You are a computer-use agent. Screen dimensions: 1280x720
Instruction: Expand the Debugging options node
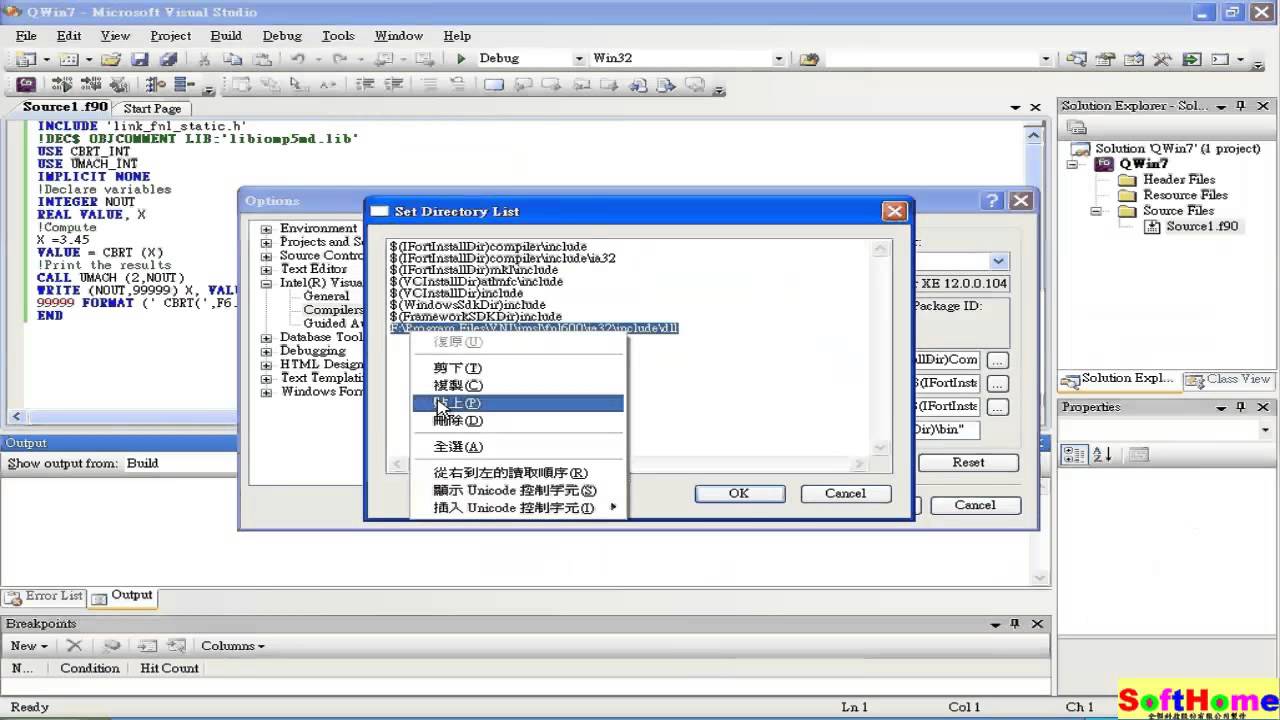pos(266,351)
